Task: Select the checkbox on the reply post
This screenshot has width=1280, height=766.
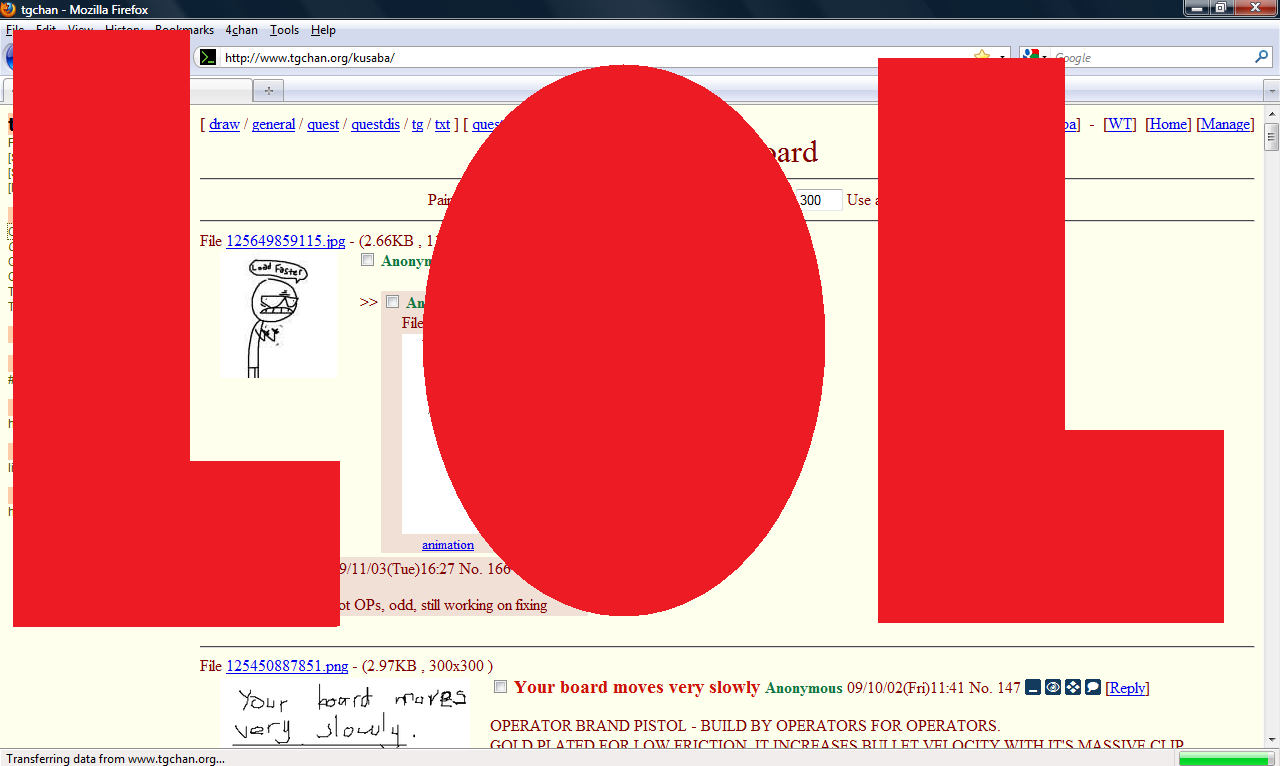Action: click(393, 302)
